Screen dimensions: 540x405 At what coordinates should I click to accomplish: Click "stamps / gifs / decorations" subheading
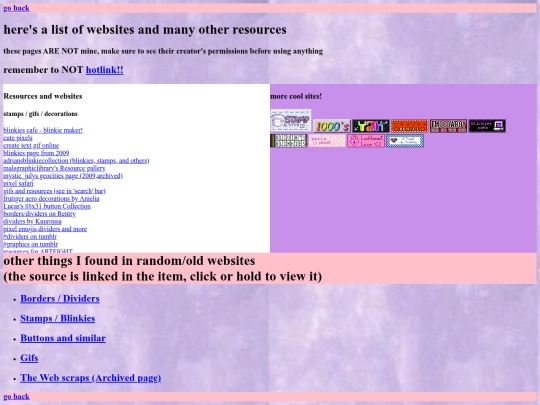[x=40, y=114]
